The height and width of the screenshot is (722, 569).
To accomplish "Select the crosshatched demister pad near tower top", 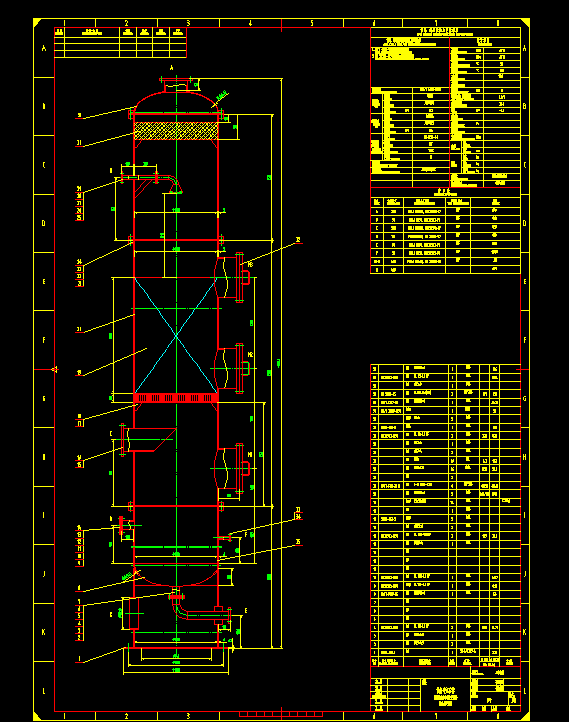I will (176, 131).
